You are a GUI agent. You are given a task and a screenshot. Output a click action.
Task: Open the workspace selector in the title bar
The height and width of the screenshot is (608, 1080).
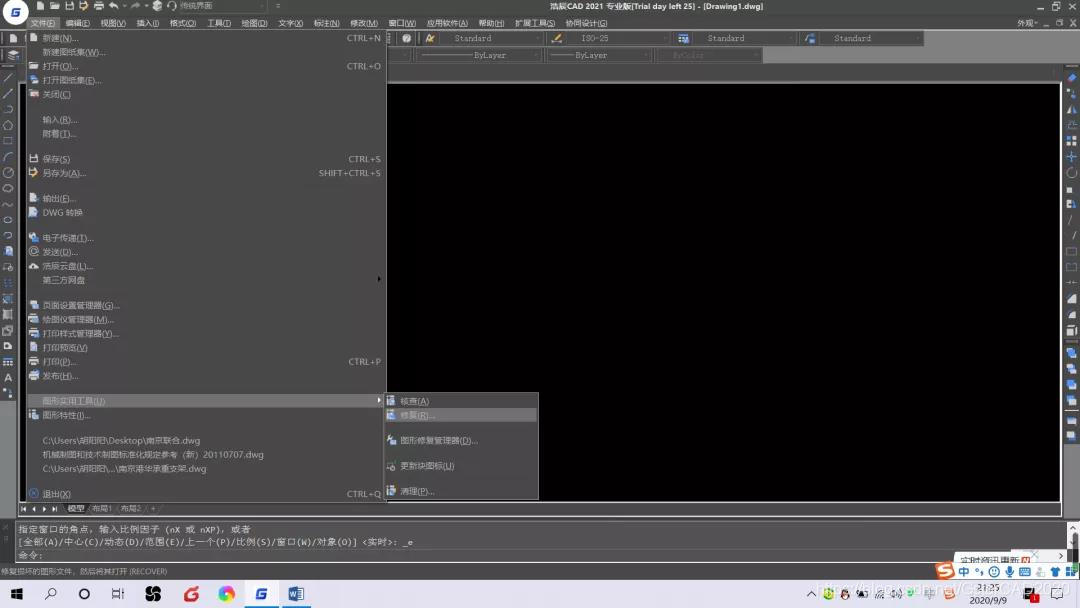(x=222, y=6)
